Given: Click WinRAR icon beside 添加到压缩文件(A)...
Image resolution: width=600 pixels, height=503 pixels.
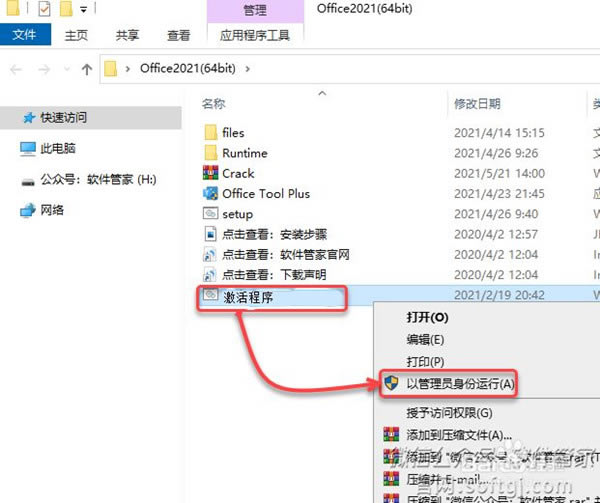Looking at the screenshot, I should (391, 434).
